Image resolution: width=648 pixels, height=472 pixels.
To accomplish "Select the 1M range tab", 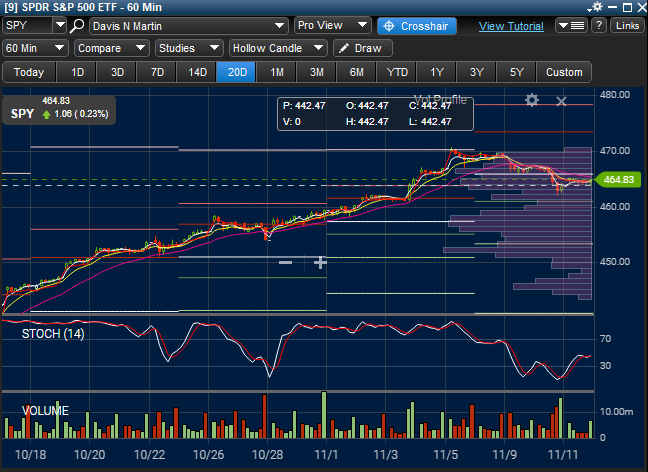I will click(277, 72).
